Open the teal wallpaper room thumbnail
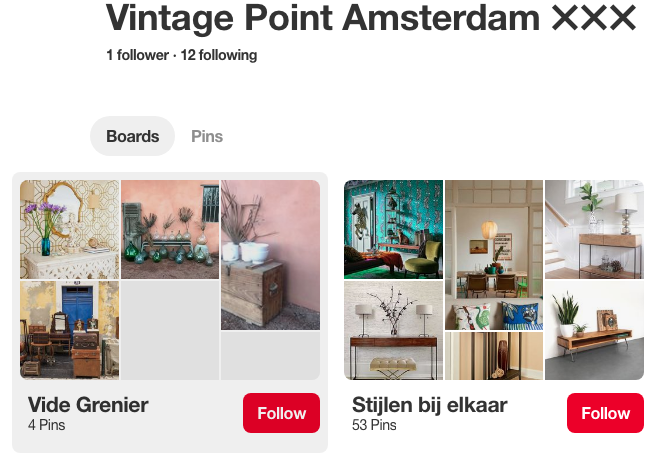The height and width of the screenshot is (457, 659). pyautogui.click(x=393, y=229)
